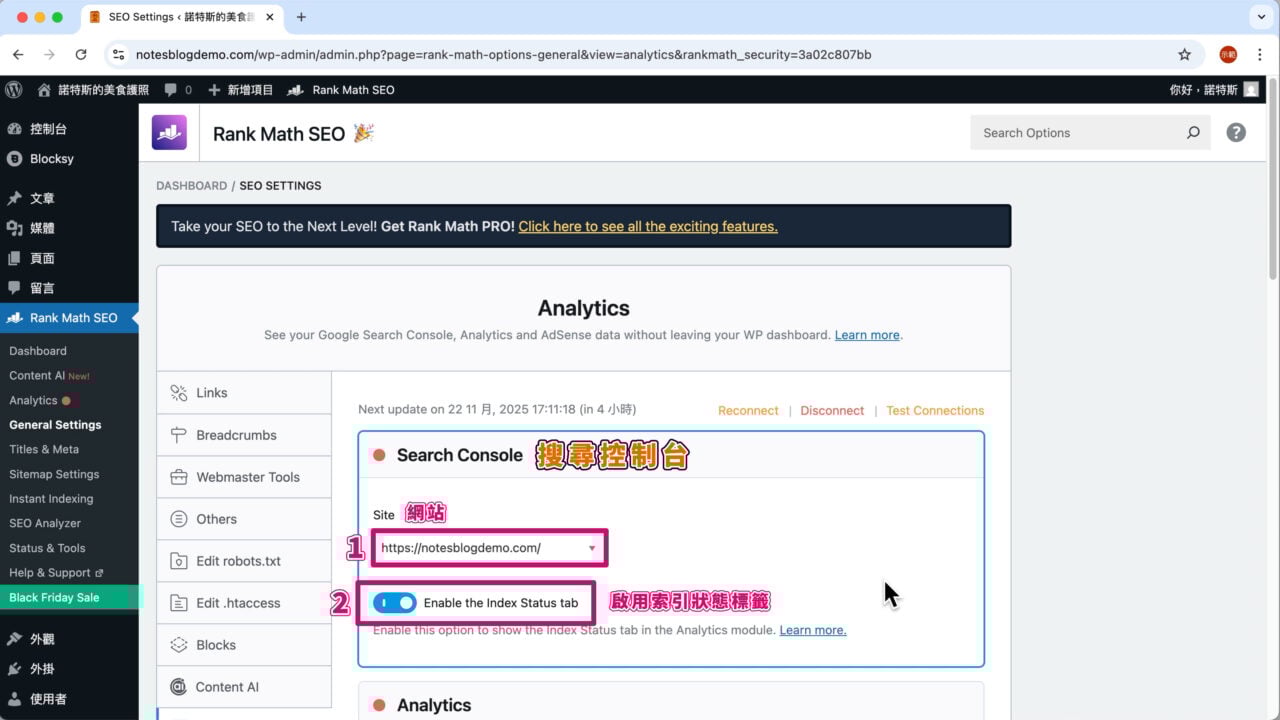Click the WordPress logo in admin bar

point(14,90)
